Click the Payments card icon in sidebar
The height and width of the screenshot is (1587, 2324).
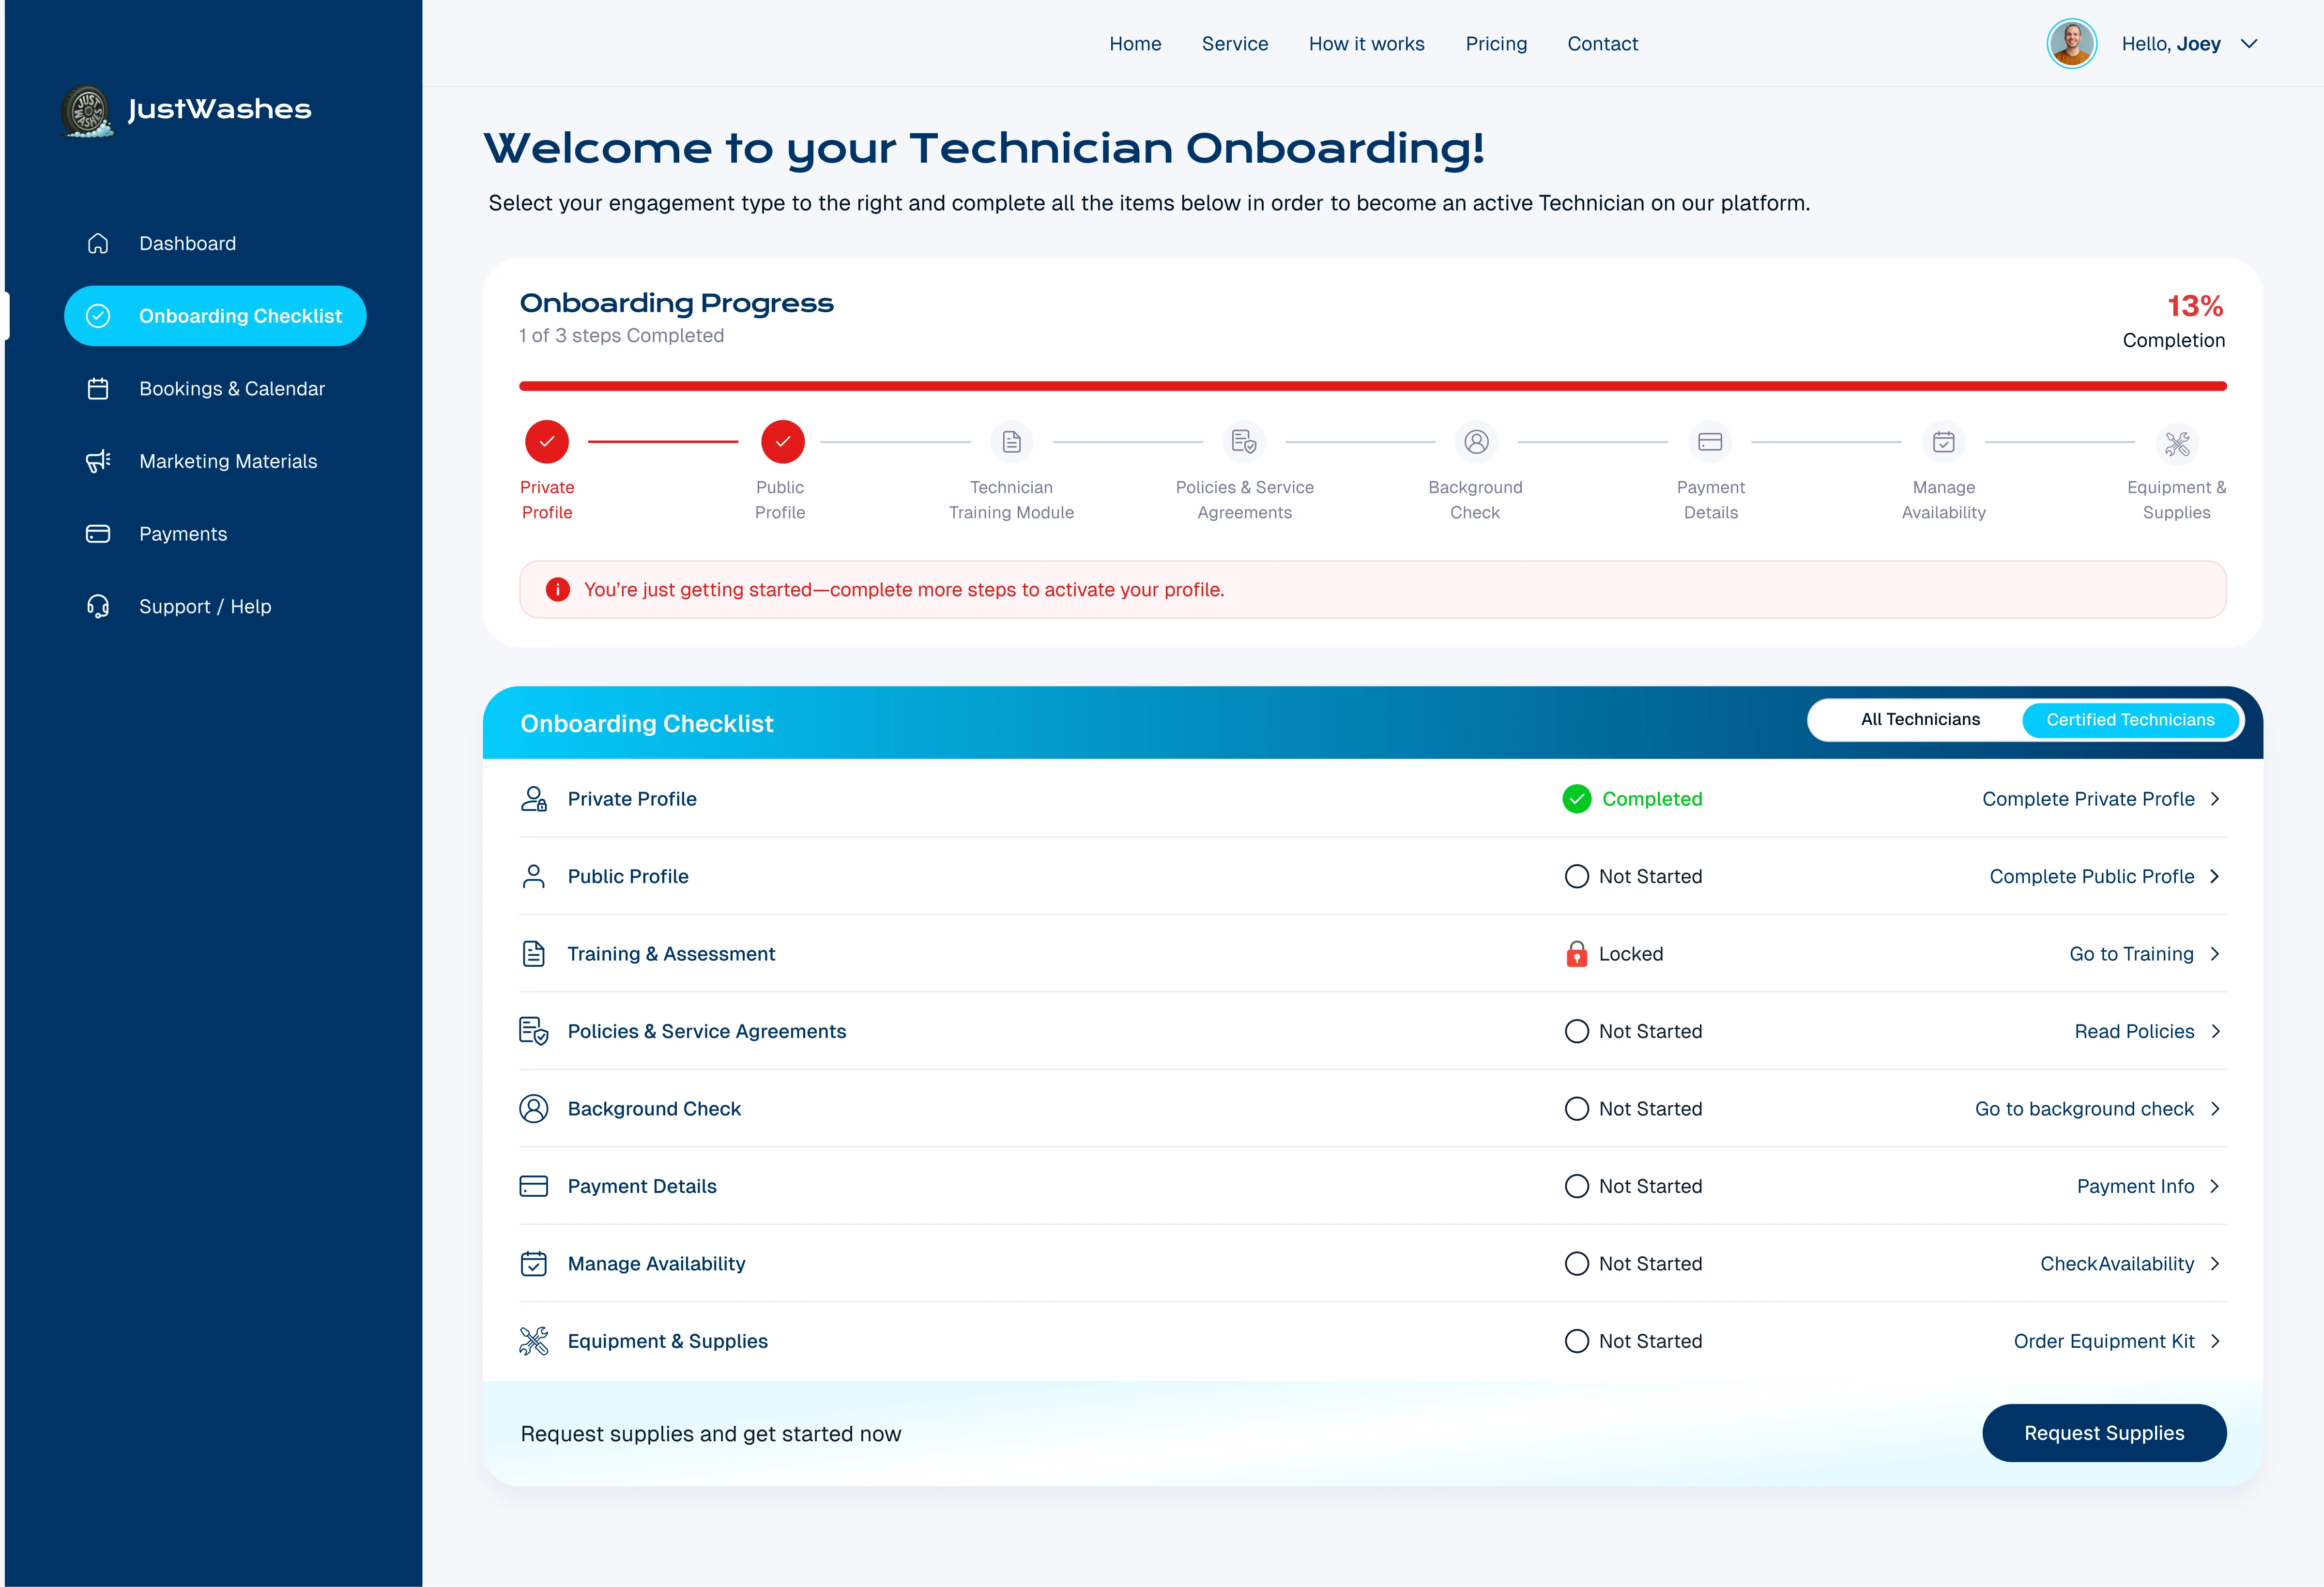(x=98, y=534)
